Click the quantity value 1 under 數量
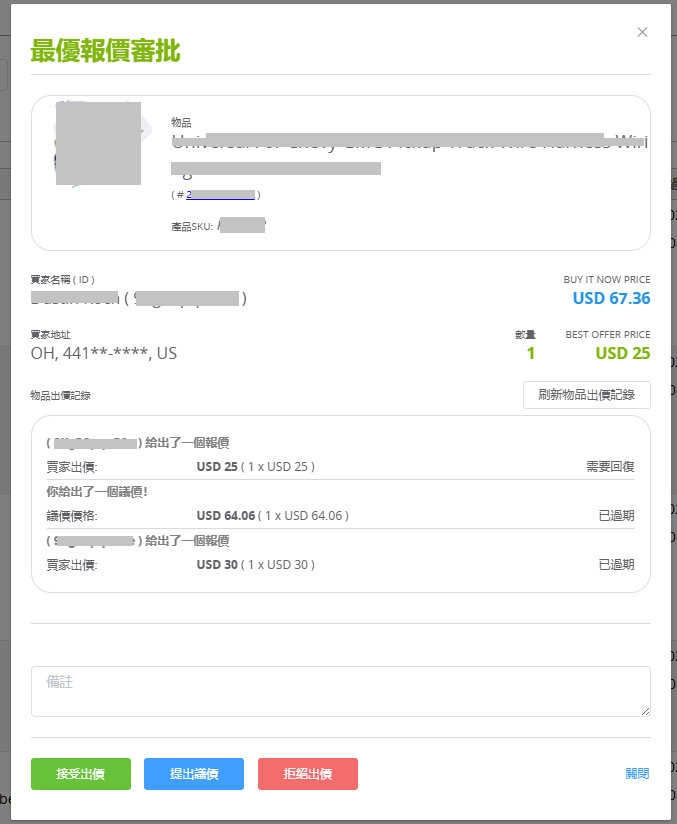Image resolution: width=677 pixels, height=824 pixels. pyautogui.click(x=530, y=353)
